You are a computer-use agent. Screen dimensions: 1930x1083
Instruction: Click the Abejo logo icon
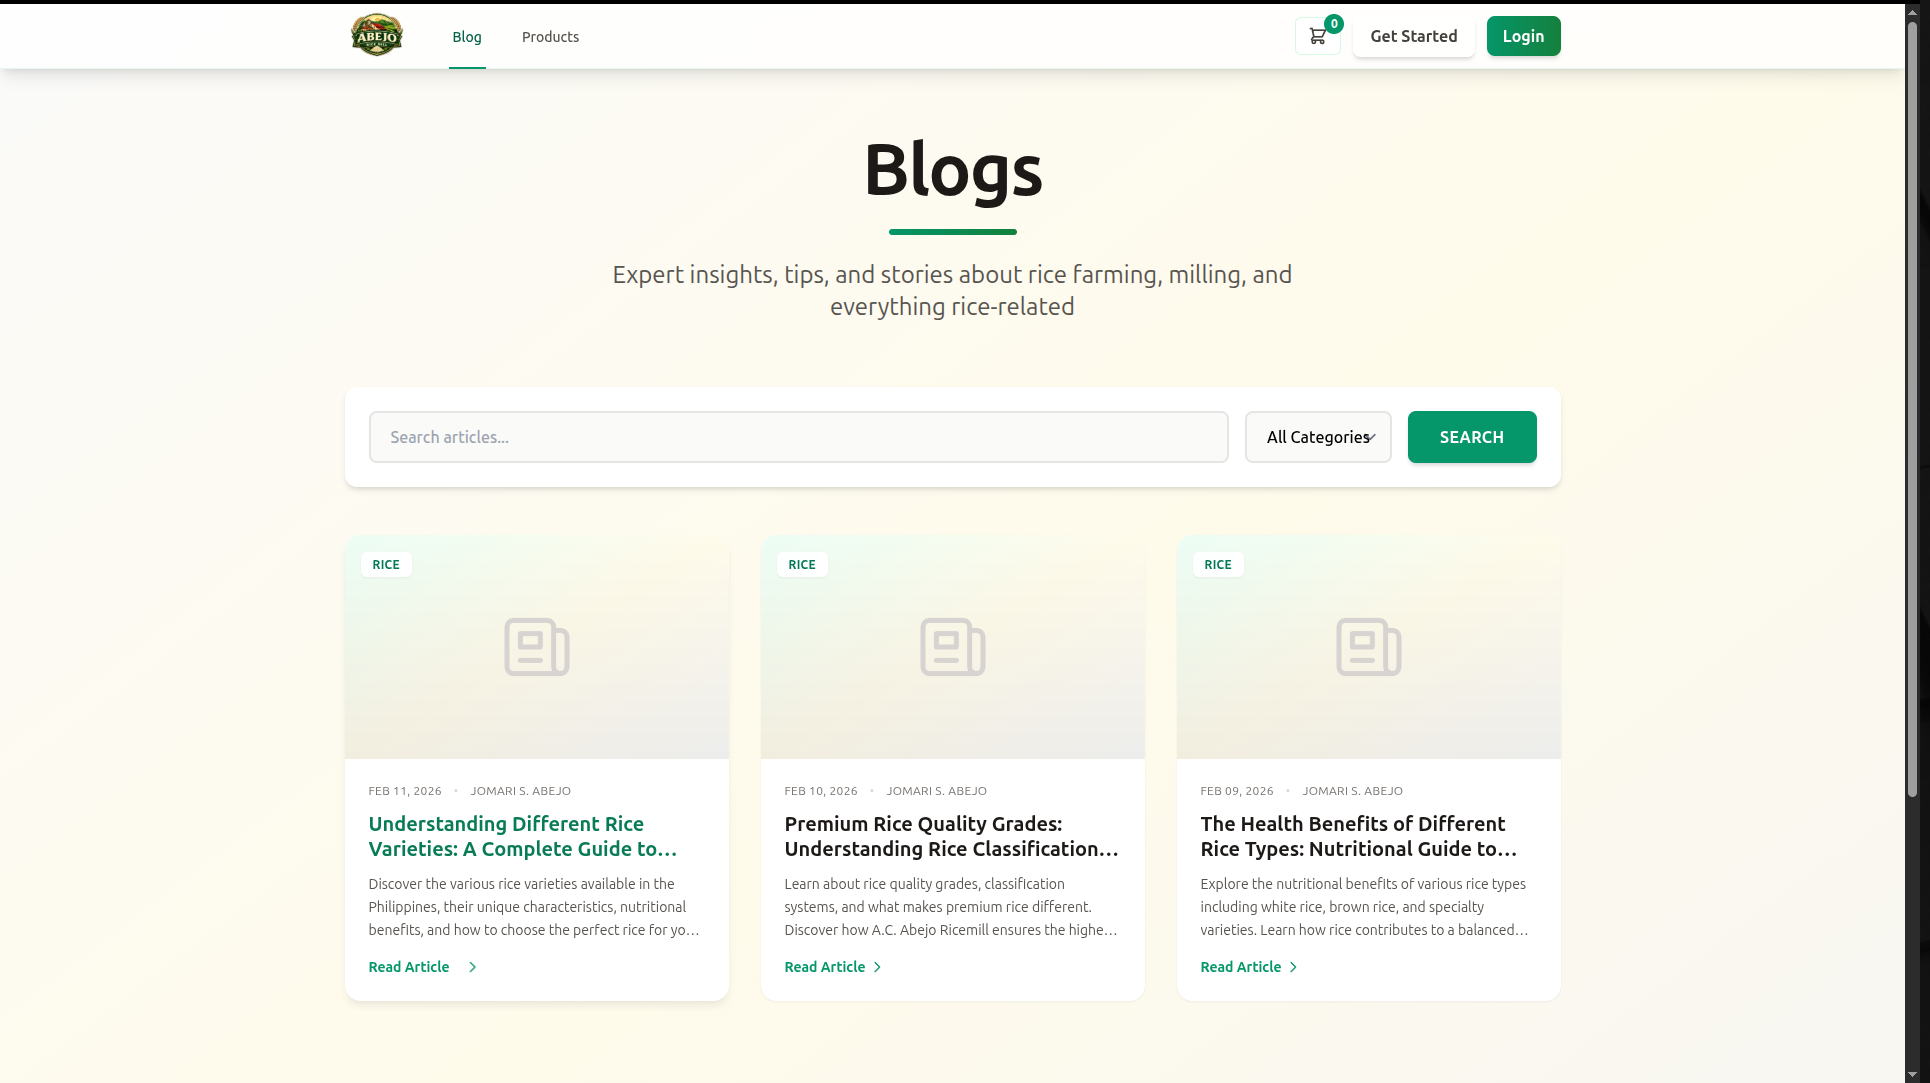pyautogui.click(x=377, y=36)
